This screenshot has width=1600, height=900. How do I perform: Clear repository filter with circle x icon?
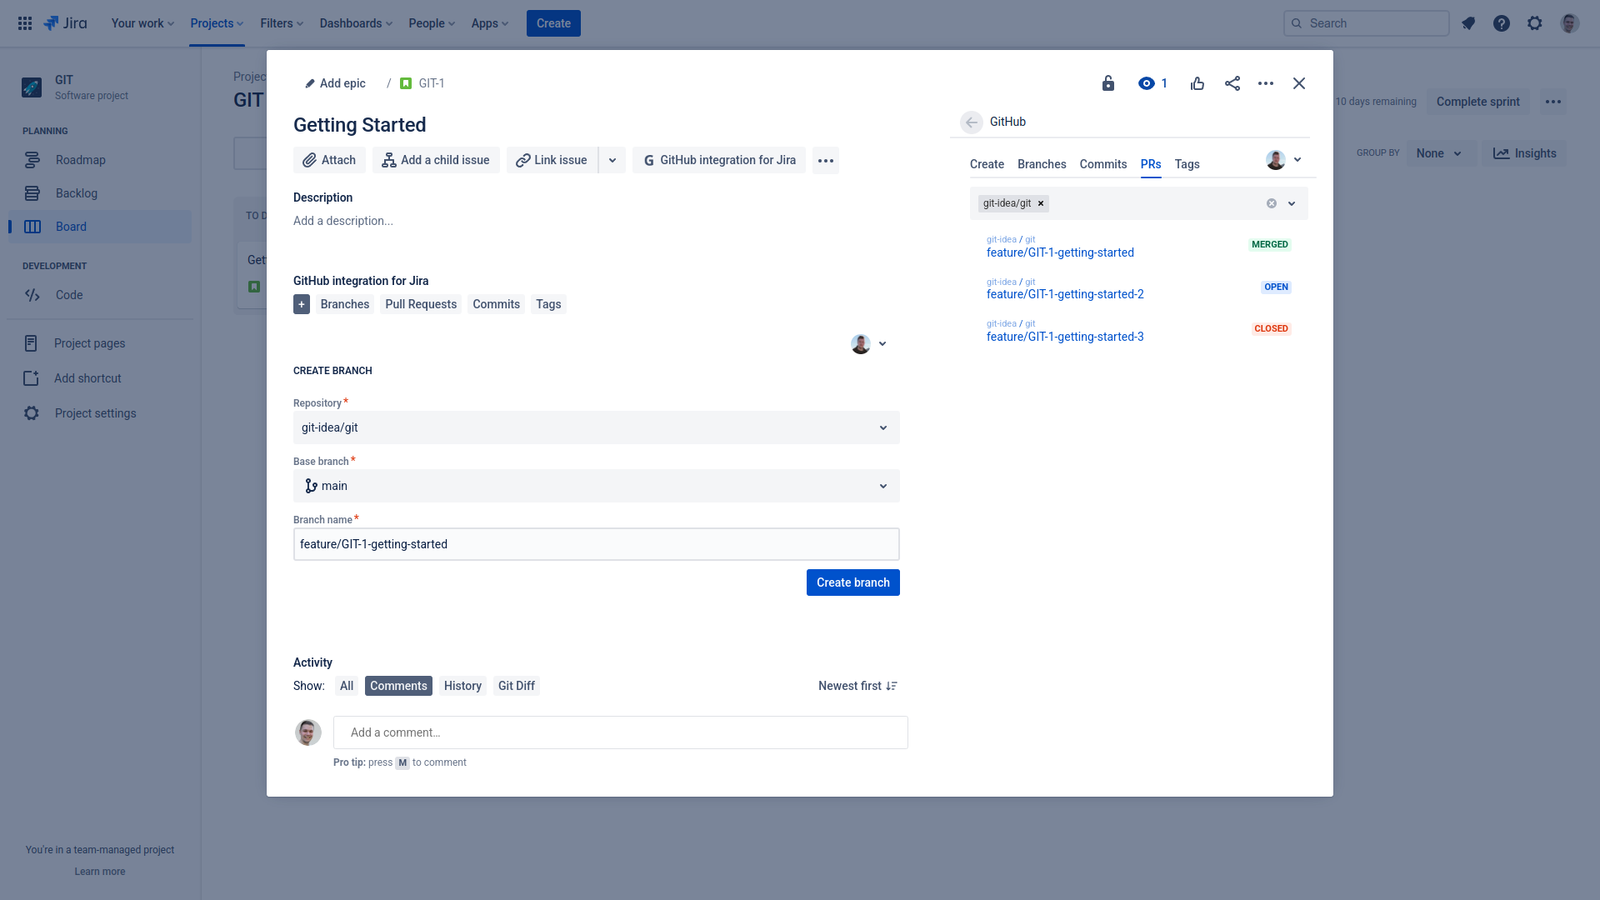(1271, 203)
